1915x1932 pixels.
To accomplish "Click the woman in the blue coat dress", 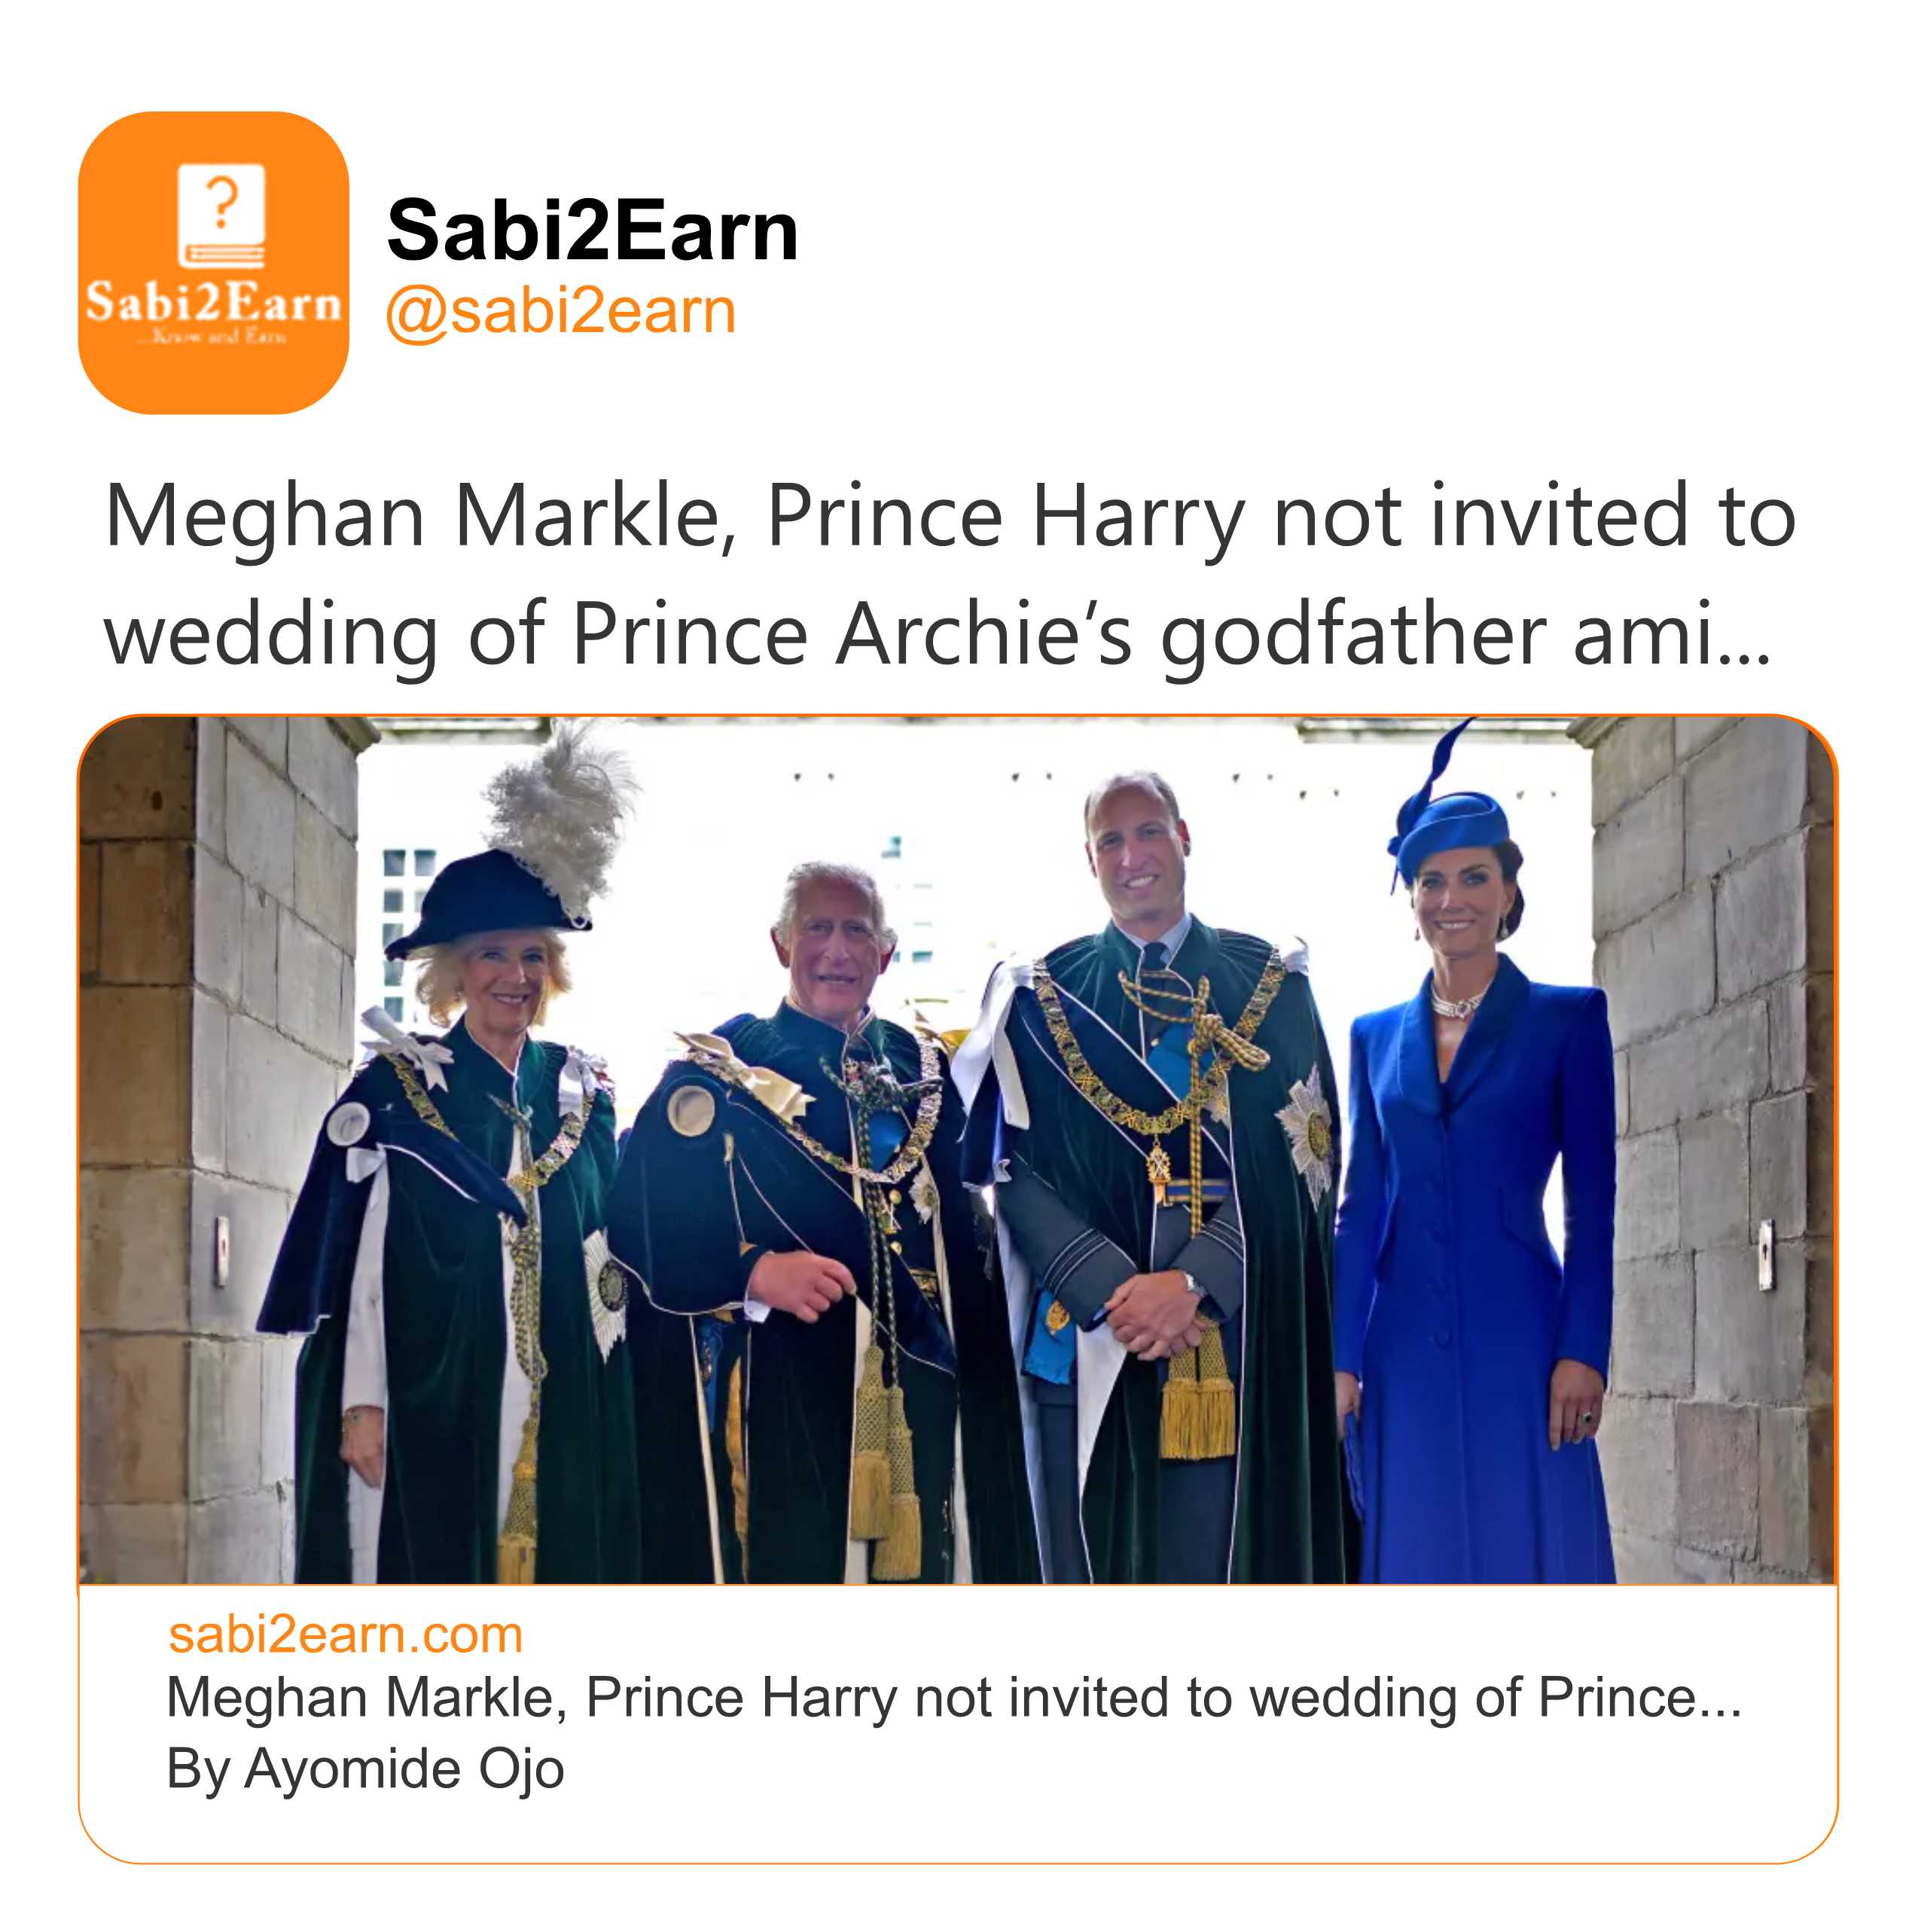I will 1475,1250.
